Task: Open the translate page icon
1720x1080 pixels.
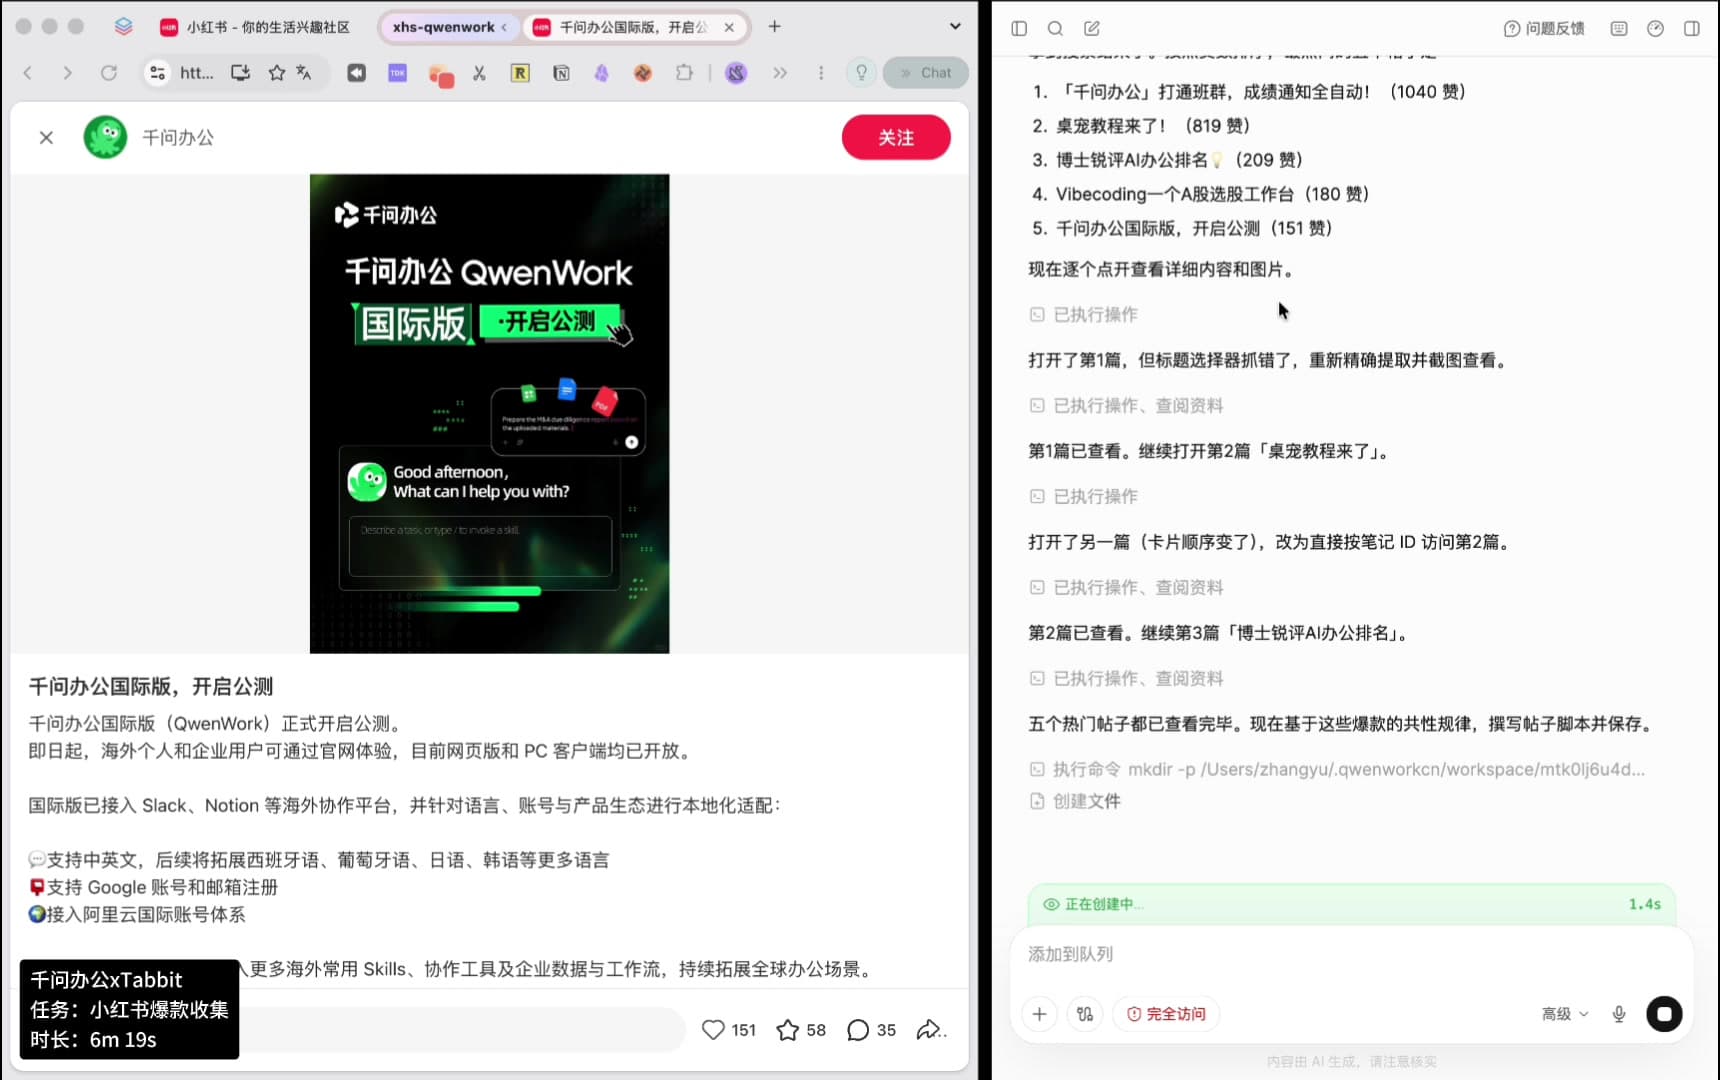Action: (x=304, y=73)
